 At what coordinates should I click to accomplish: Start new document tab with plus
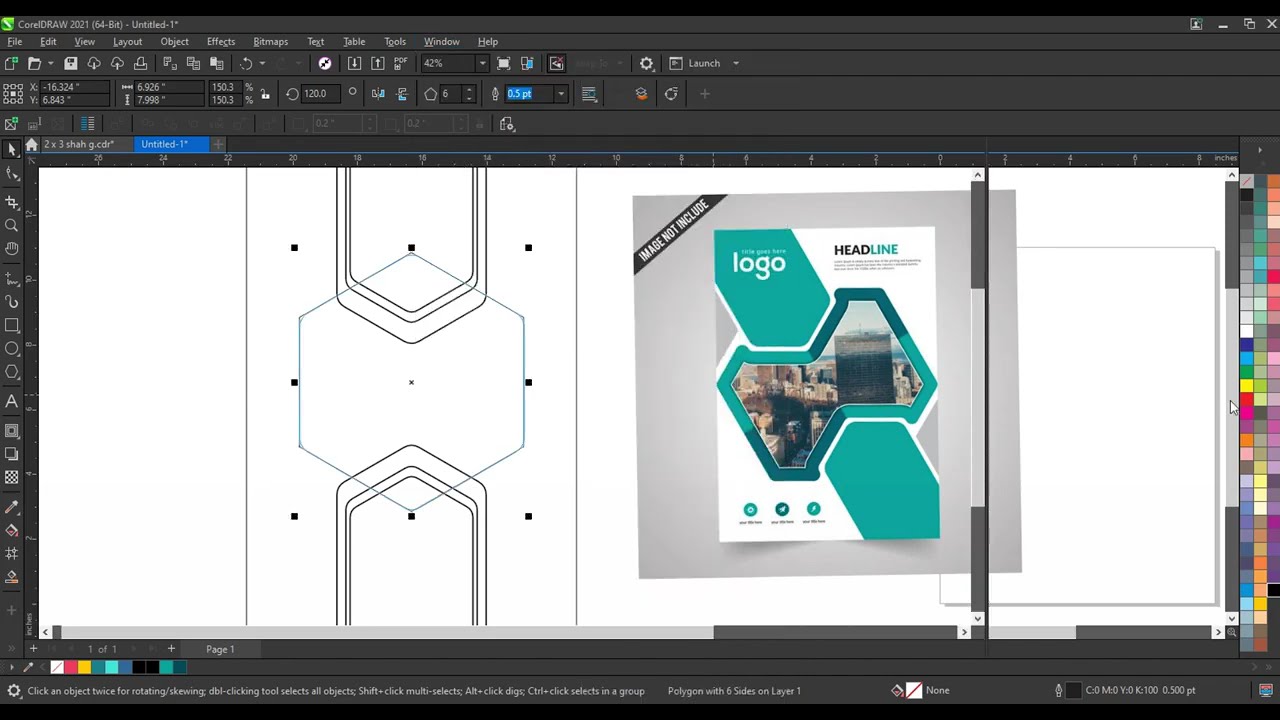coord(218,144)
